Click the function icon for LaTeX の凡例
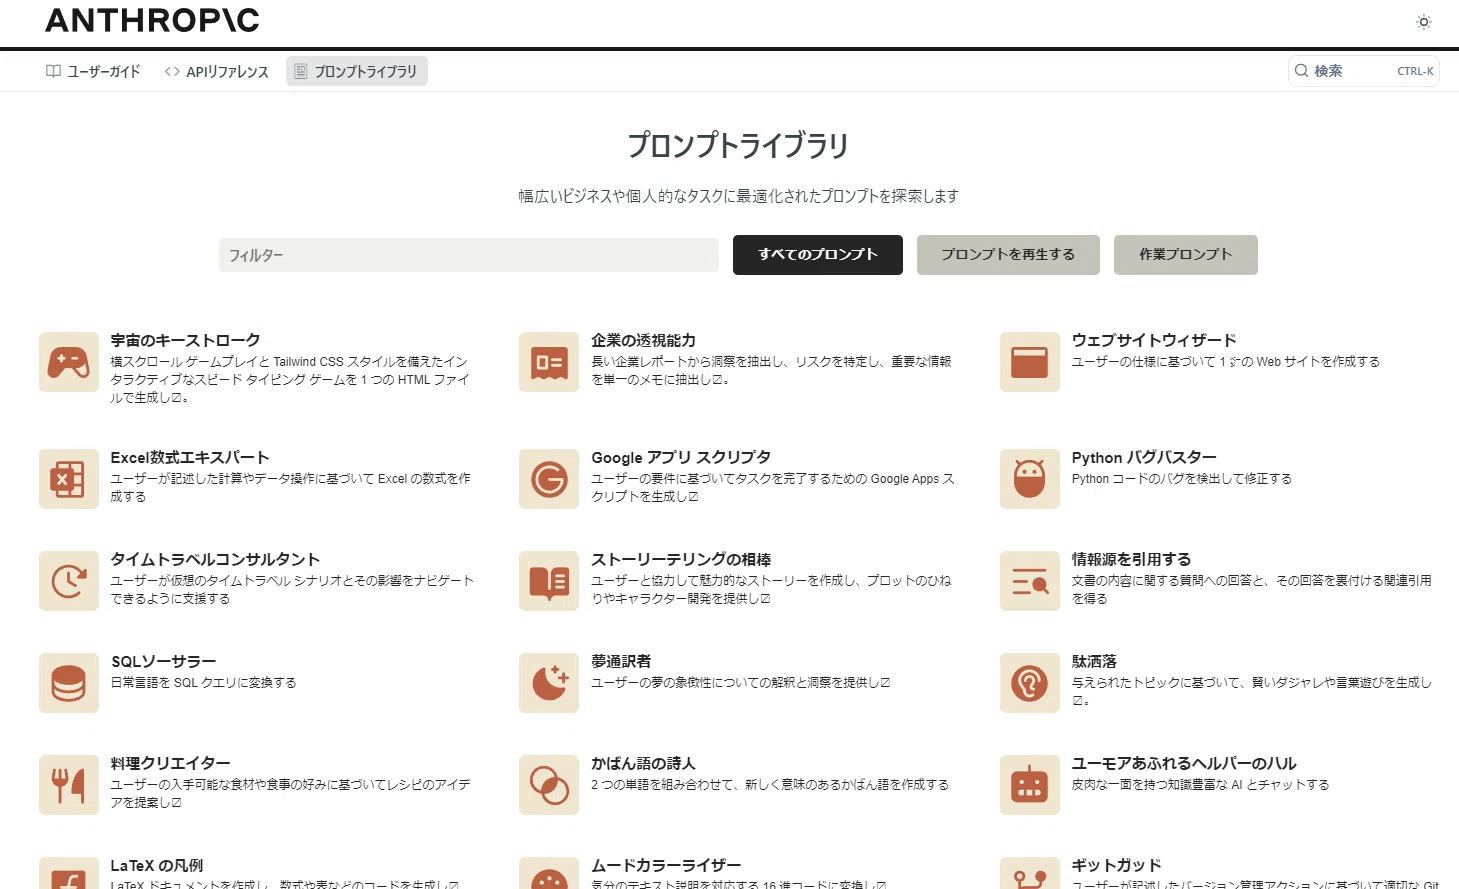1459x889 pixels. (69, 873)
